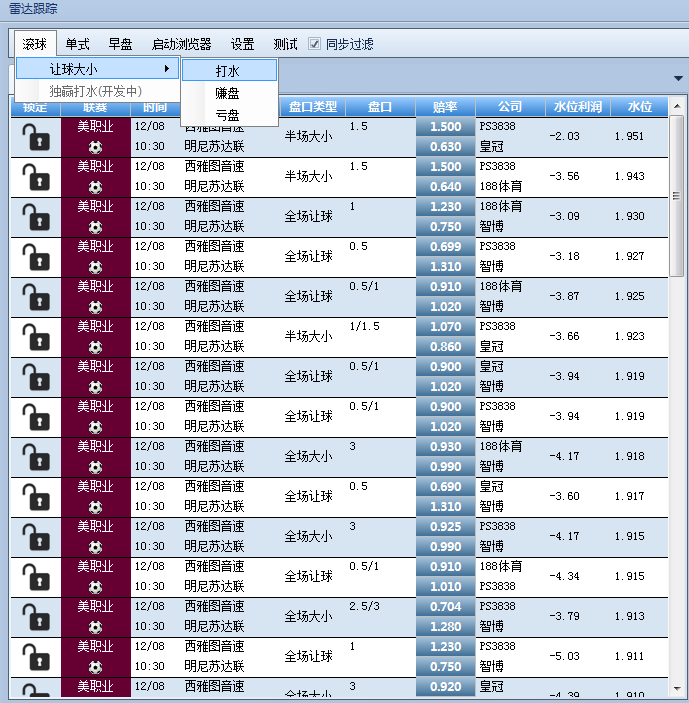The height and width of the screenshot is (703, 689).
Task: Click soccer ball icon in row with 水位 1.917
Action: pos(95,507)
